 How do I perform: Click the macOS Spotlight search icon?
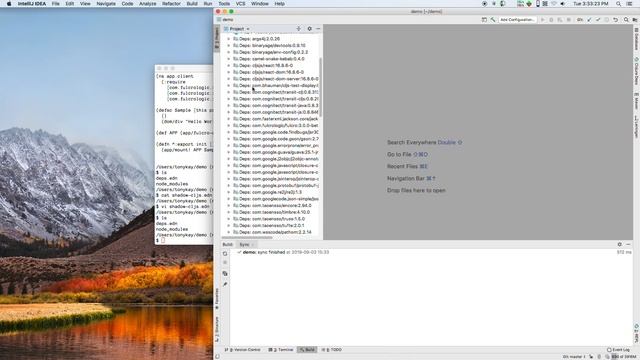tap(619, 4)
